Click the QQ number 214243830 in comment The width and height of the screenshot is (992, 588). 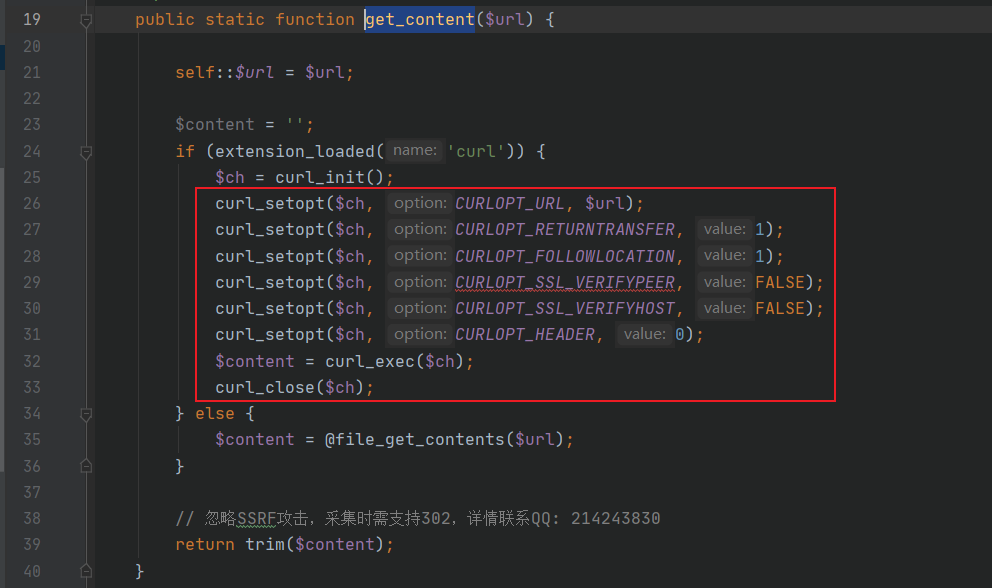616,519
